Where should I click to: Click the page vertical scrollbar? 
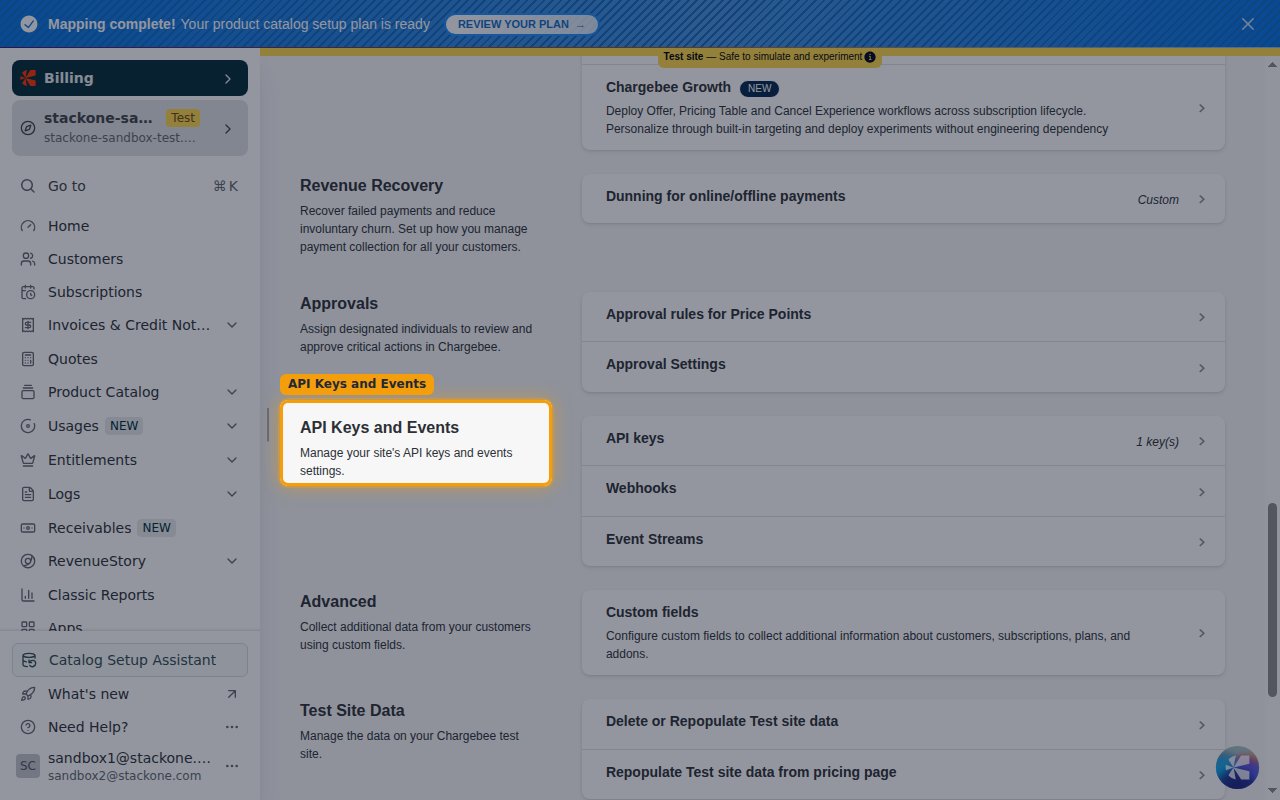point(1272,599)
